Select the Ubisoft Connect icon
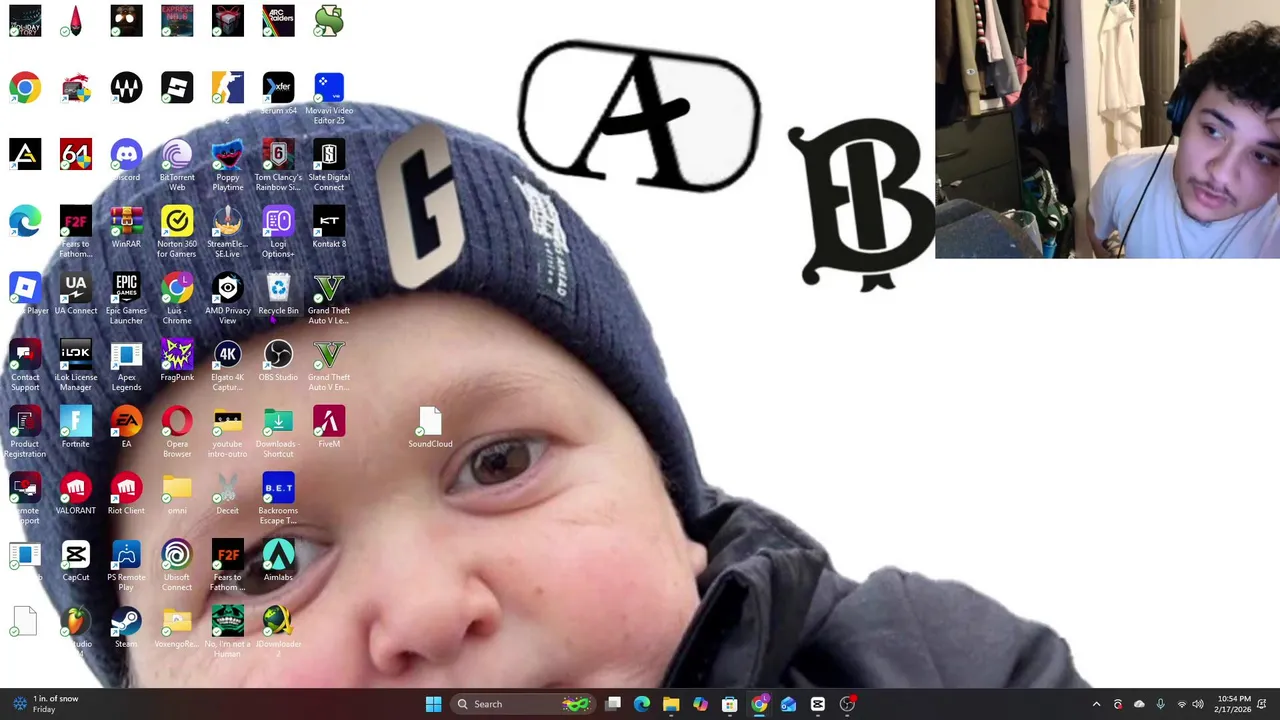 177,567
